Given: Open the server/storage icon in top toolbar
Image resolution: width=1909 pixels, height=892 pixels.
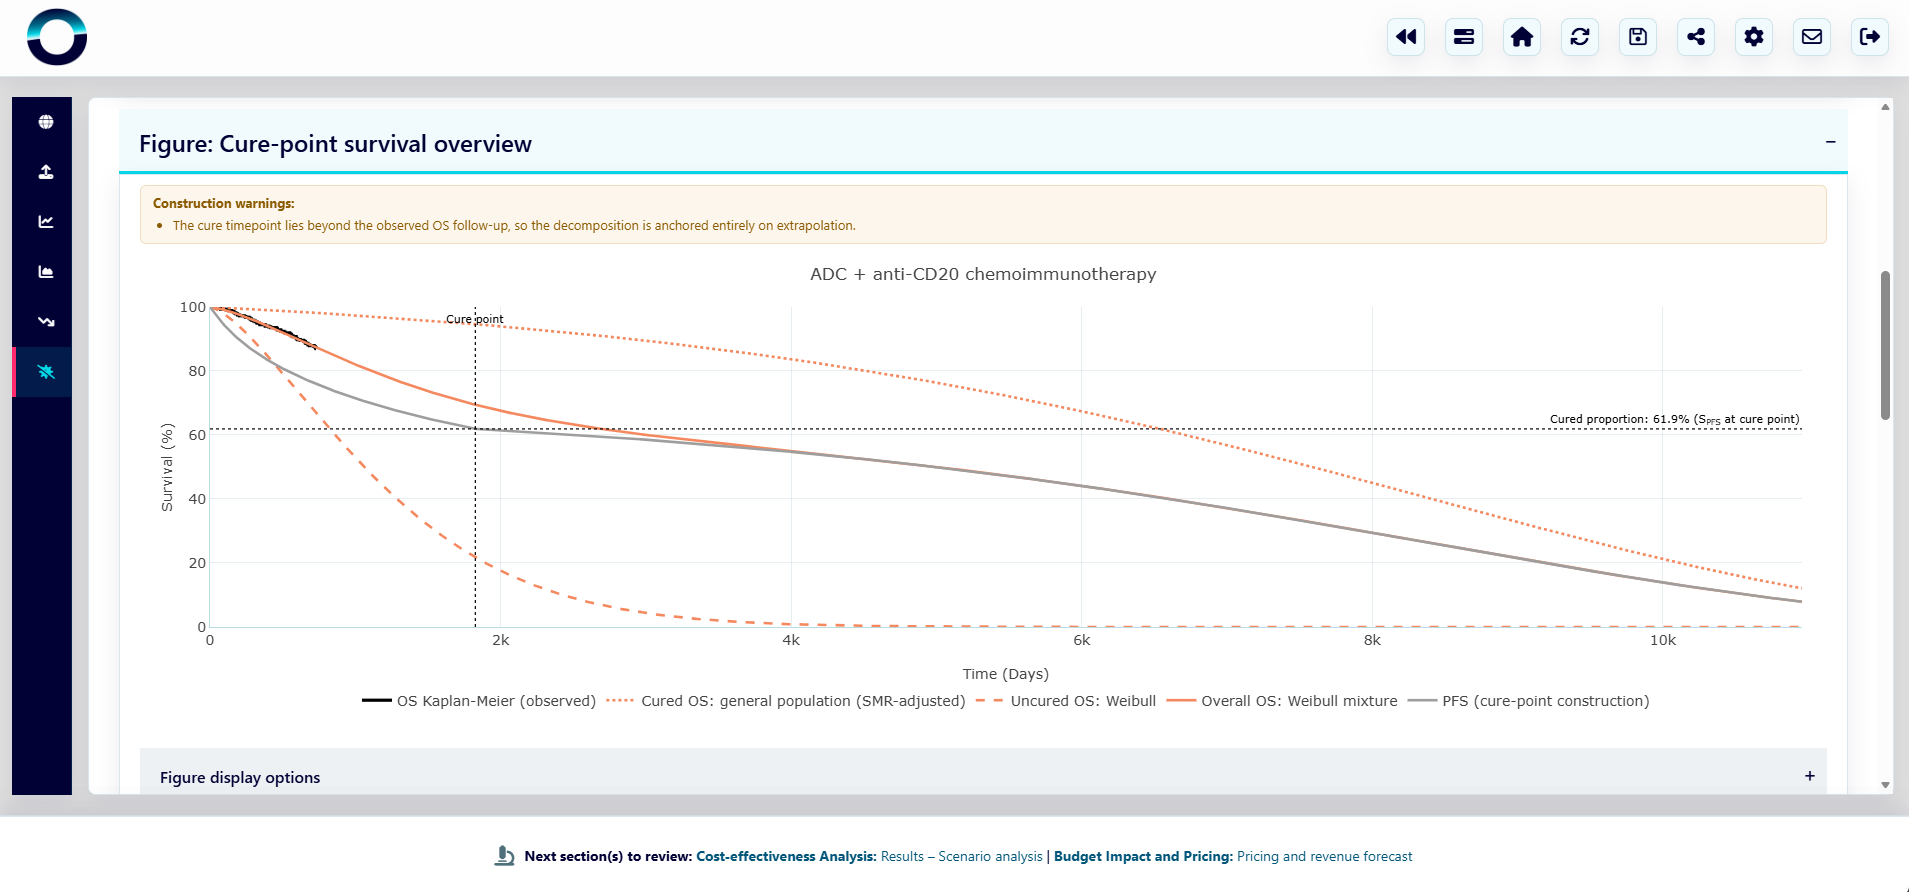Looking at the screenshot, I should pyautogui.click(x=1464, y=37).
